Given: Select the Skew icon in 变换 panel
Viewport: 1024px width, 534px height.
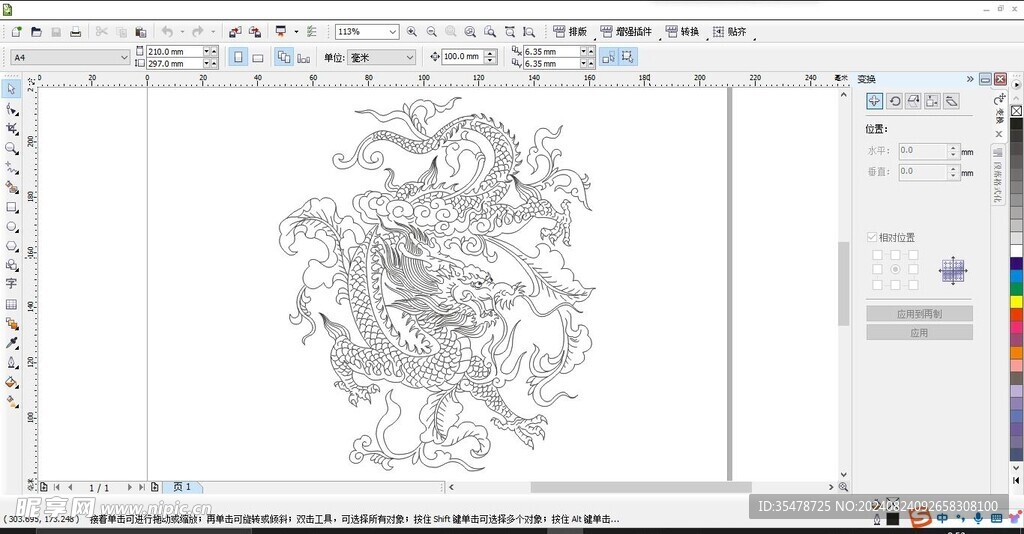Looking at the screenshot, I should coord(951,101).
